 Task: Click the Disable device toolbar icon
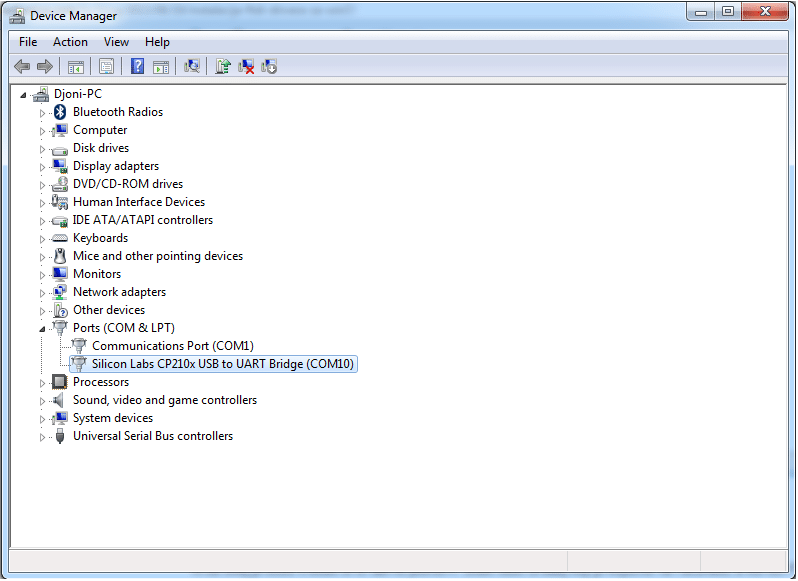(269, 67)
